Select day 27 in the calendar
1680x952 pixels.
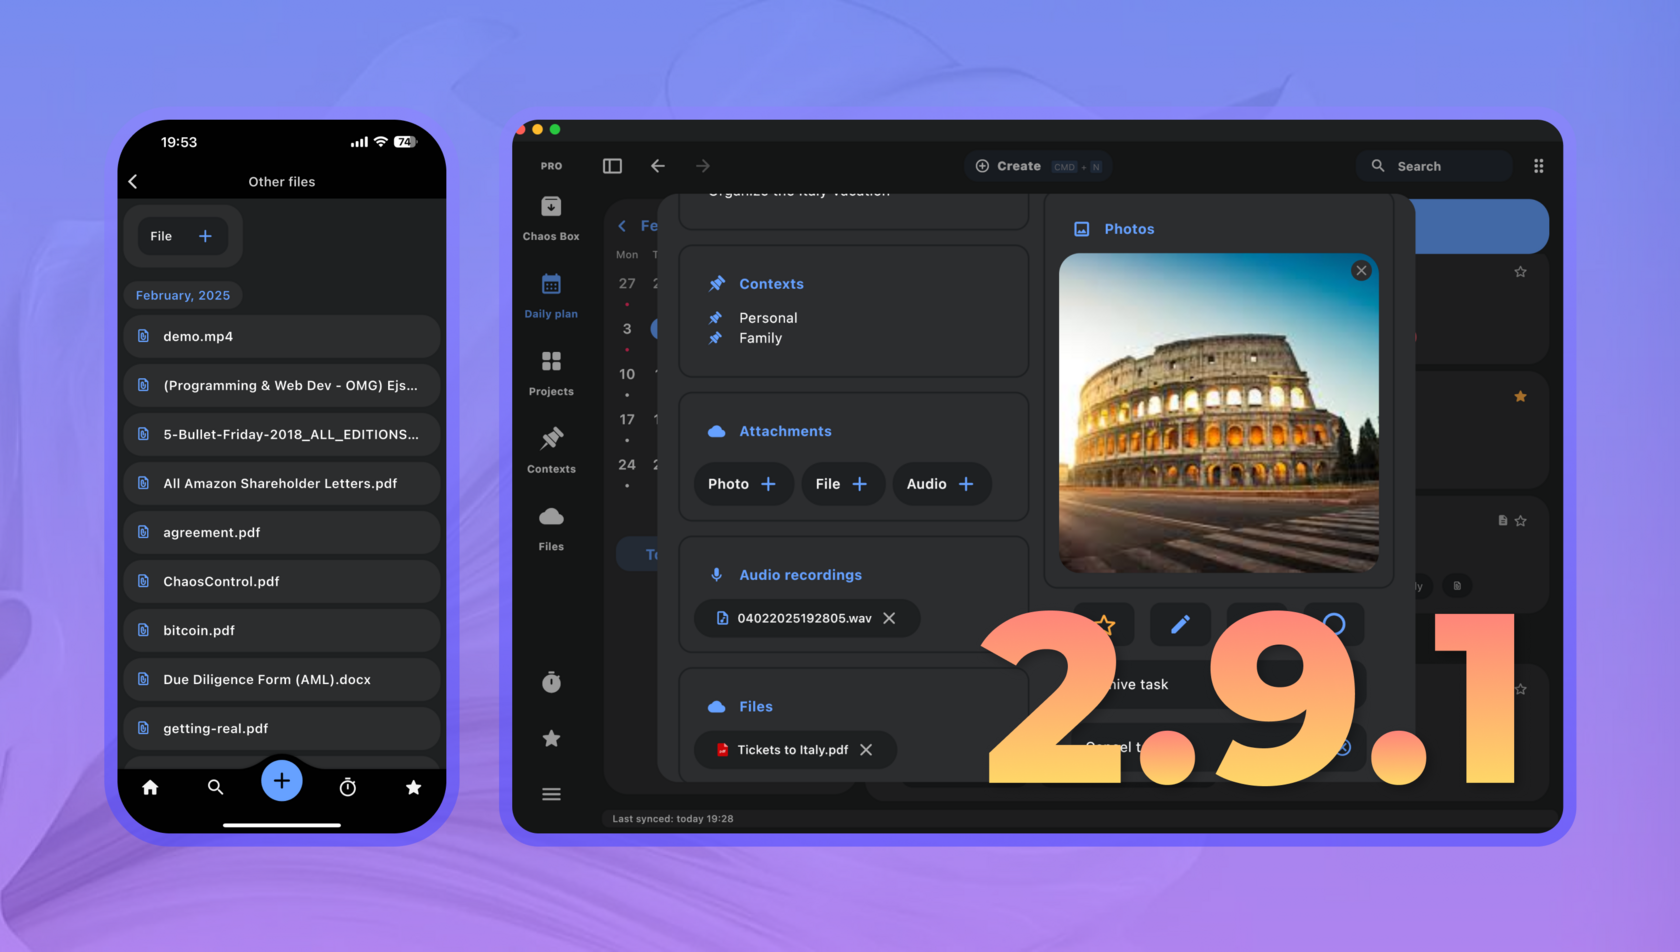(x=627, y=284)
